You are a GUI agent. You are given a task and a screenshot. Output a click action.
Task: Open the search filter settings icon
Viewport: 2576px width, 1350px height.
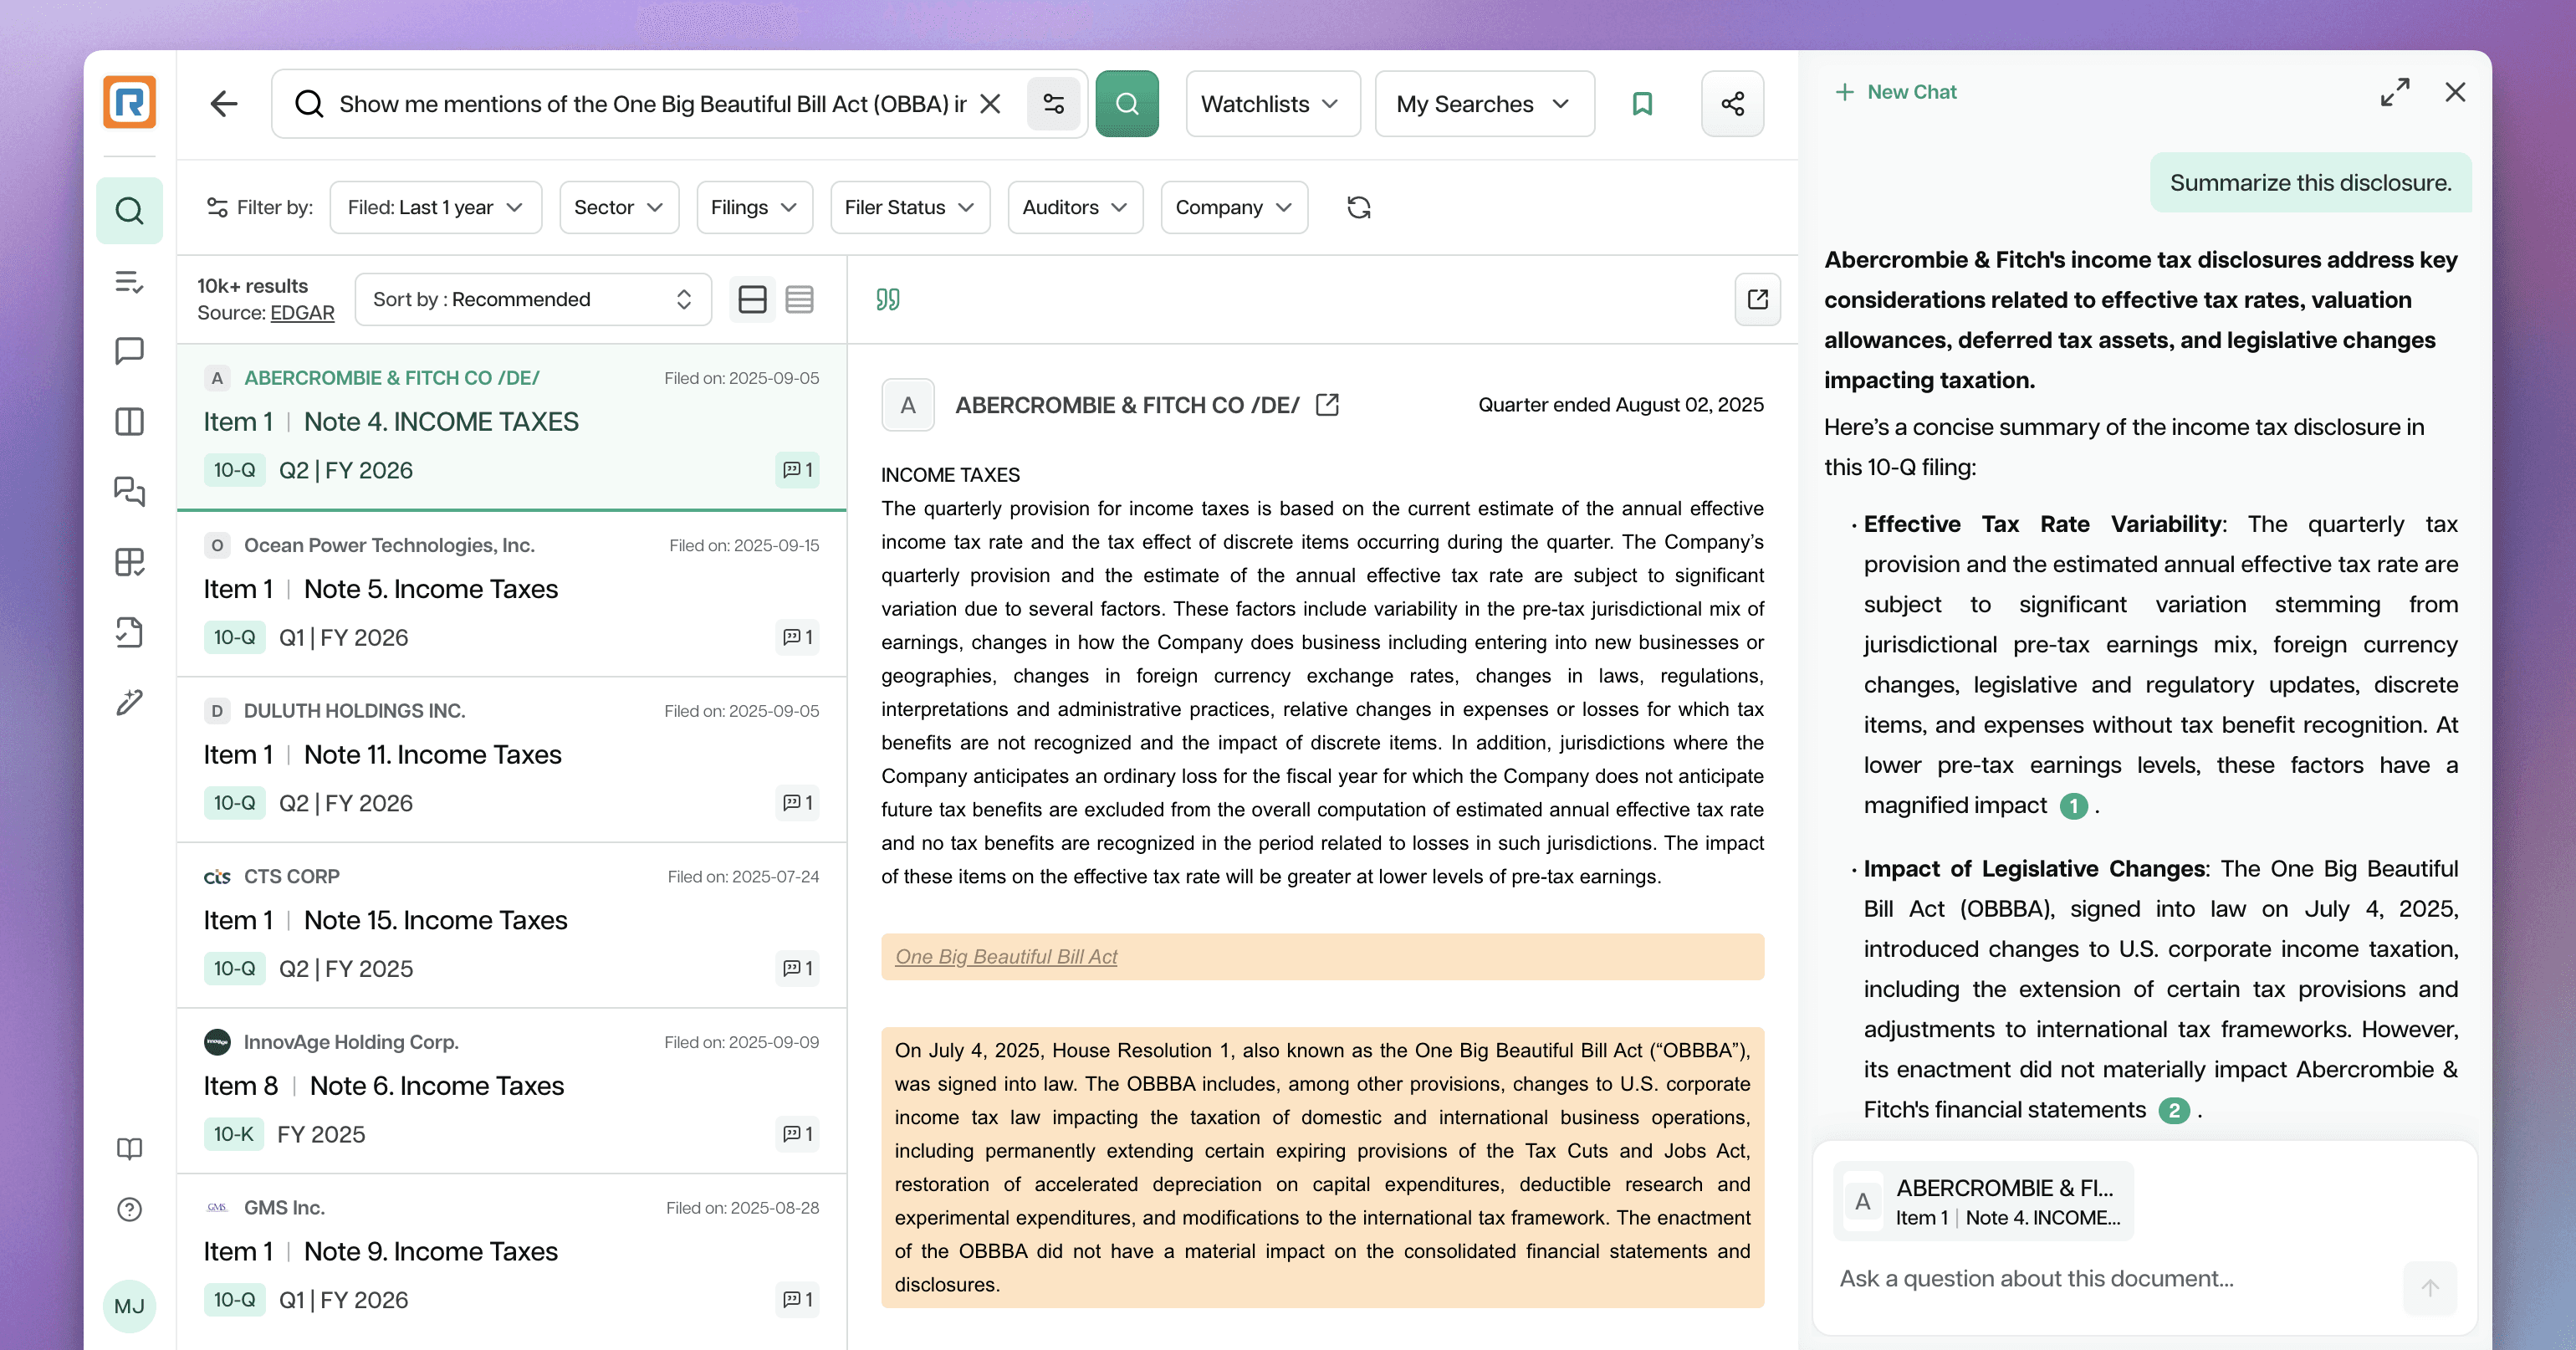1053,104
